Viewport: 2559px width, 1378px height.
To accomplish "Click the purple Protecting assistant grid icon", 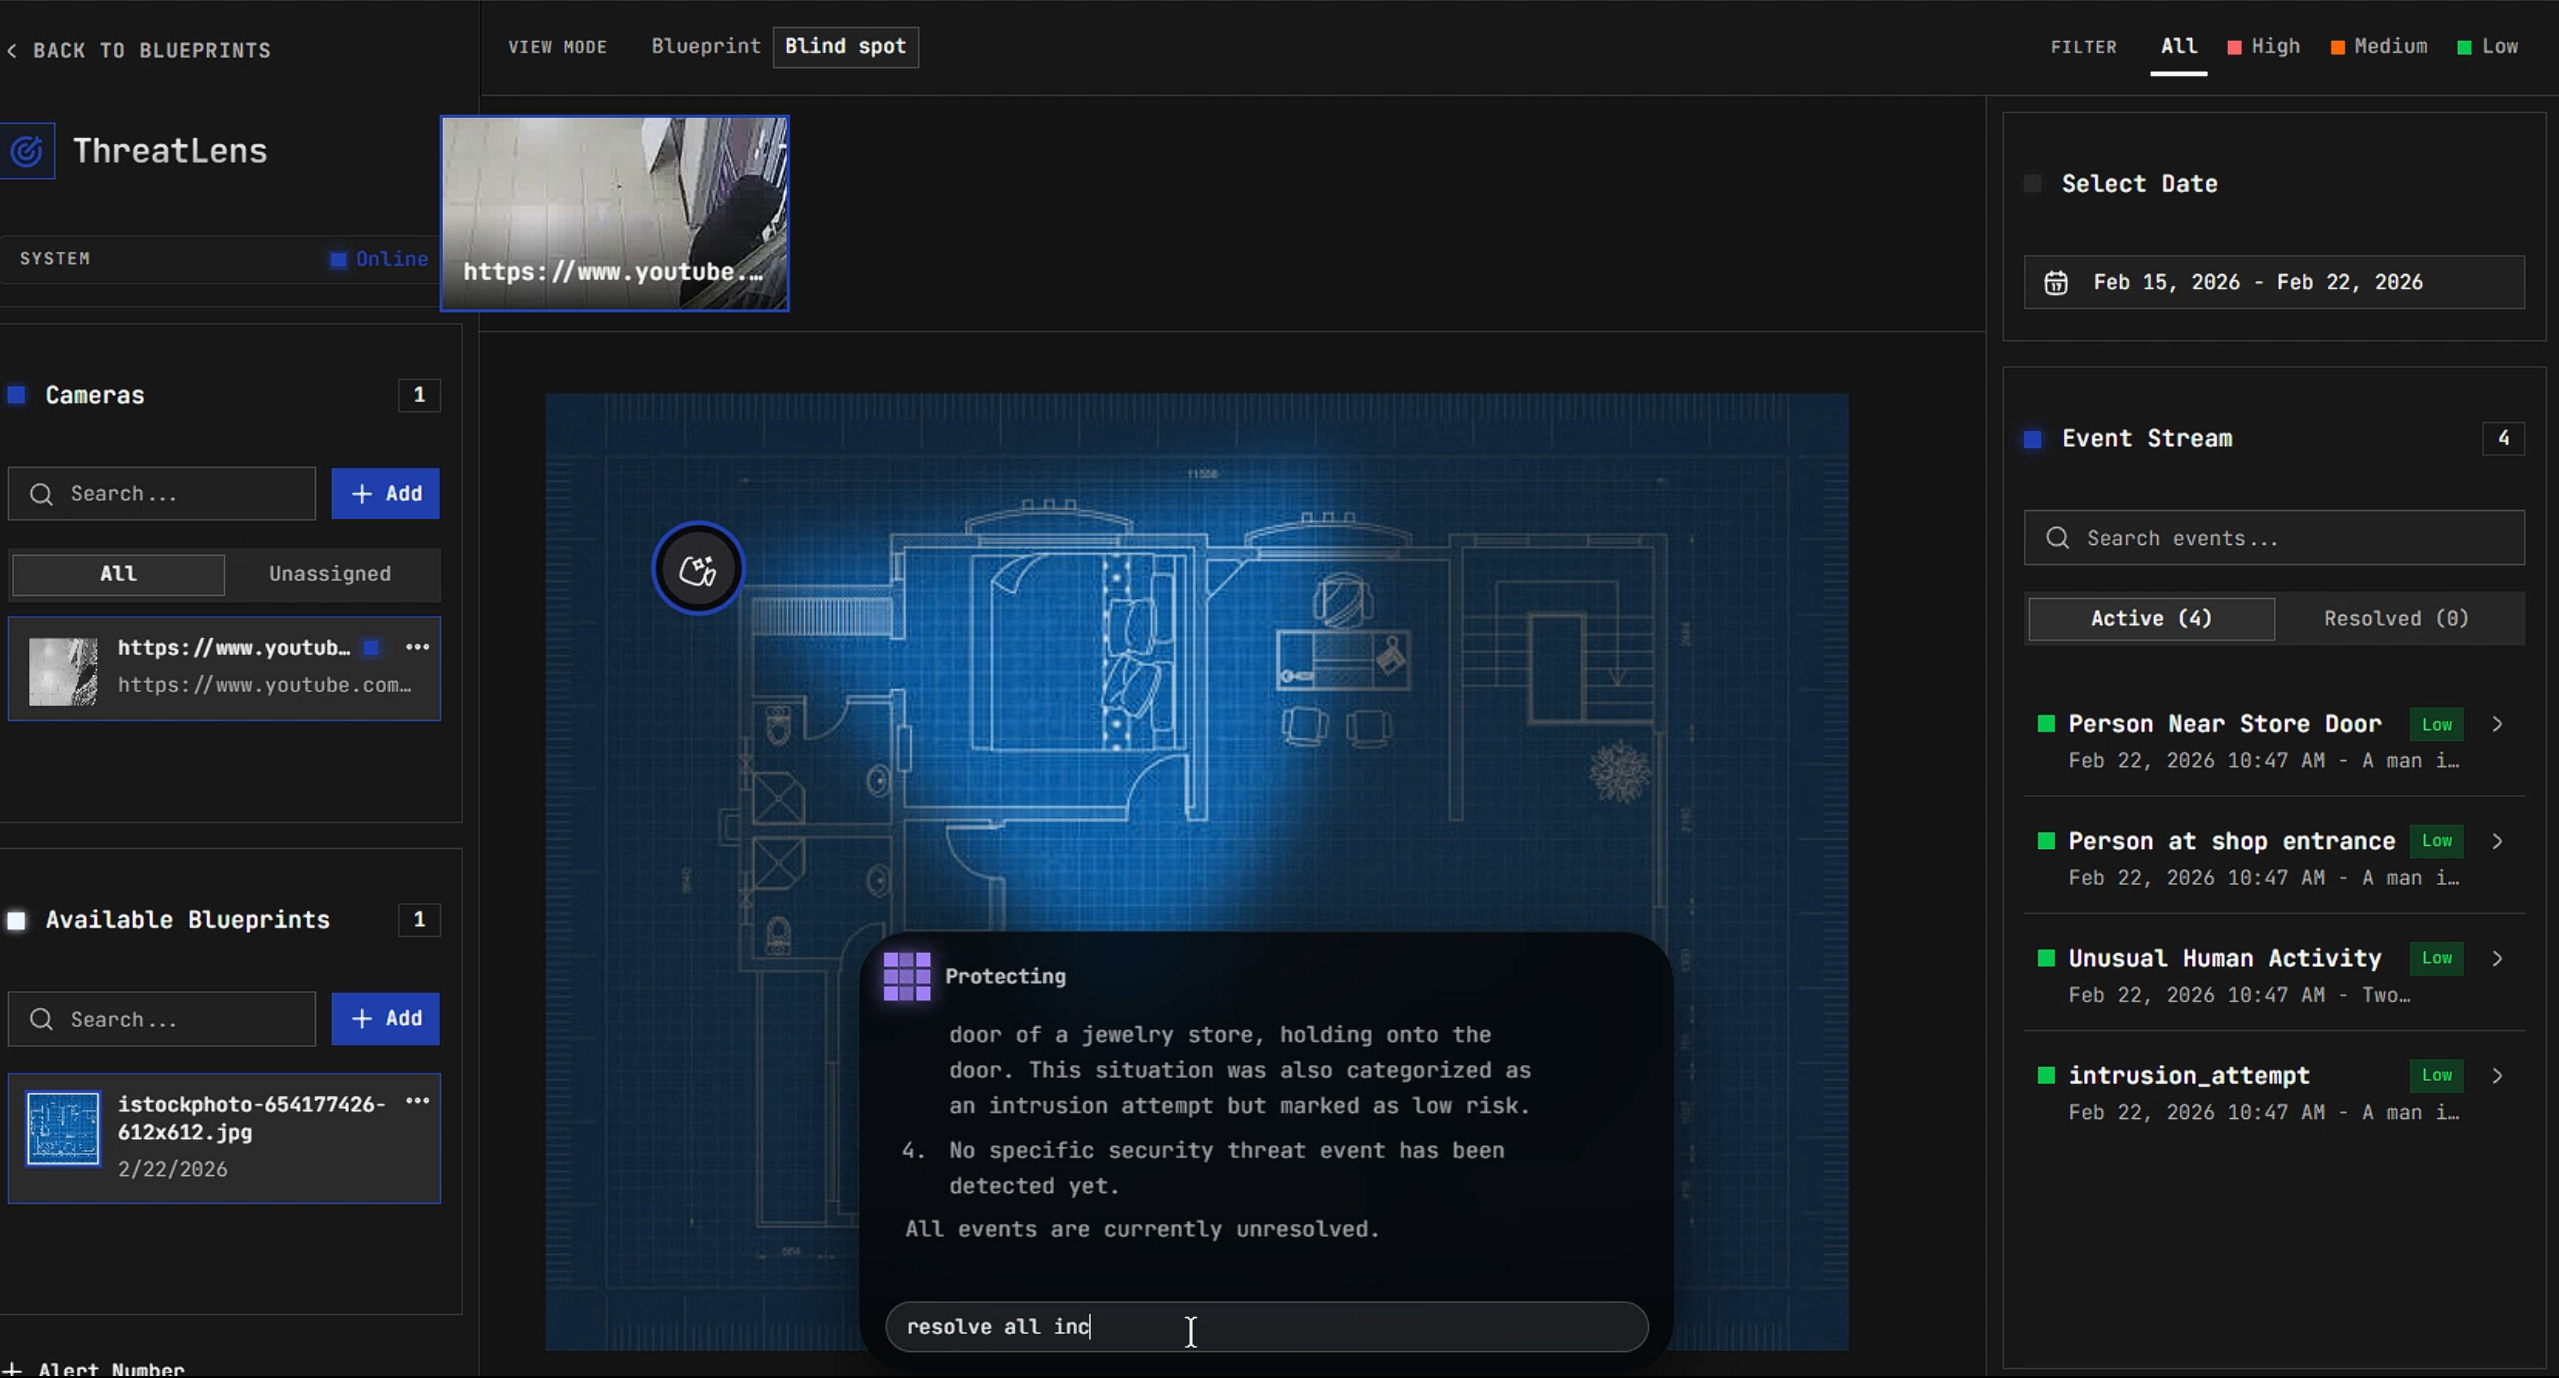I will point(906,976).
